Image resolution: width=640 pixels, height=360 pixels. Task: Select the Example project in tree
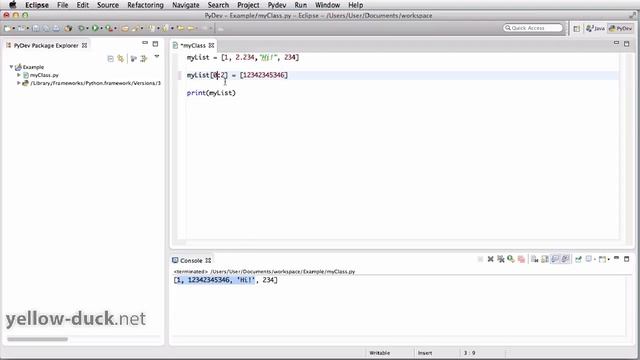[x=33, y=67]
